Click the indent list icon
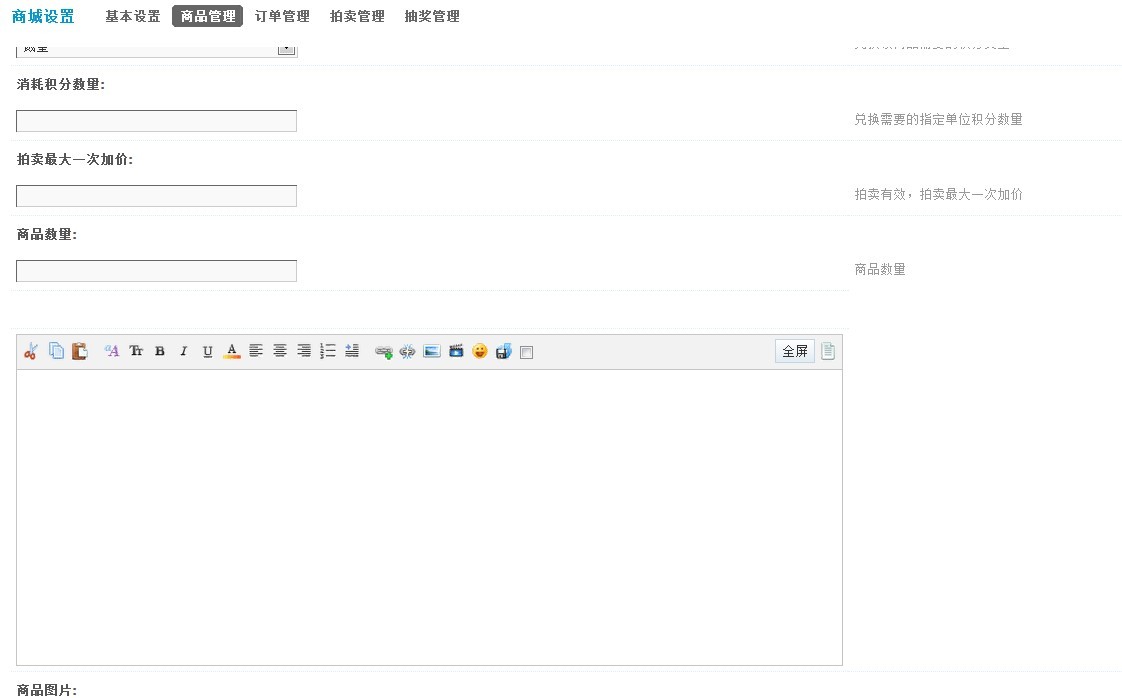Image resolution: width=1122 pixels, height=698 pixels. pyautogui.click(x=352, y=351)
